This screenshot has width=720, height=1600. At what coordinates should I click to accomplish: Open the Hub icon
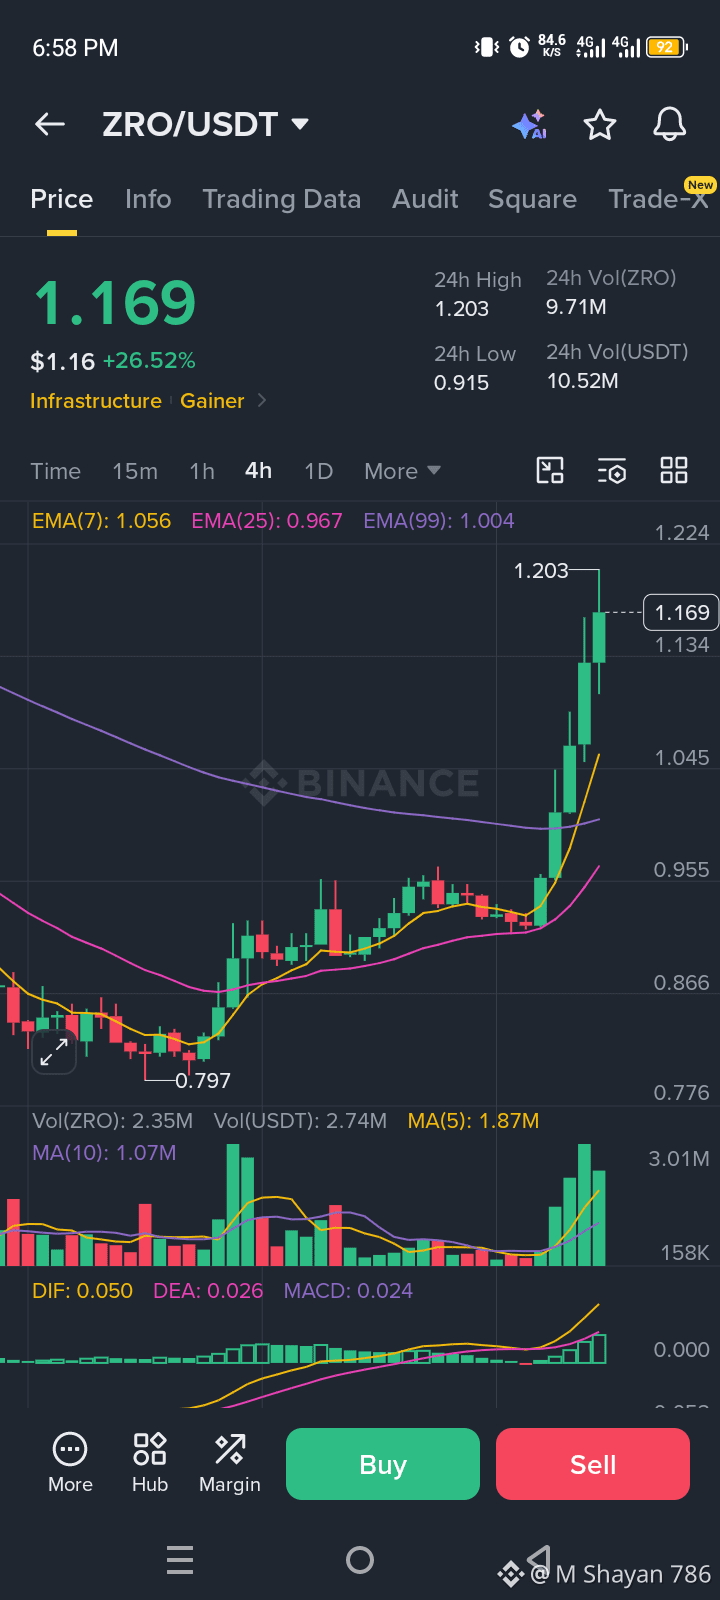[x=150, y=1448]
